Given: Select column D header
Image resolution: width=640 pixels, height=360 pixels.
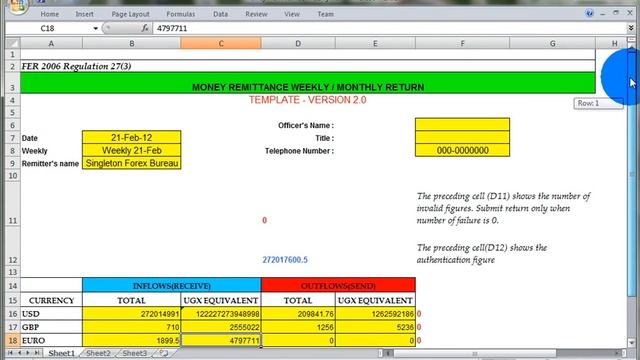Looking at the screenshot, I should 298,43.
